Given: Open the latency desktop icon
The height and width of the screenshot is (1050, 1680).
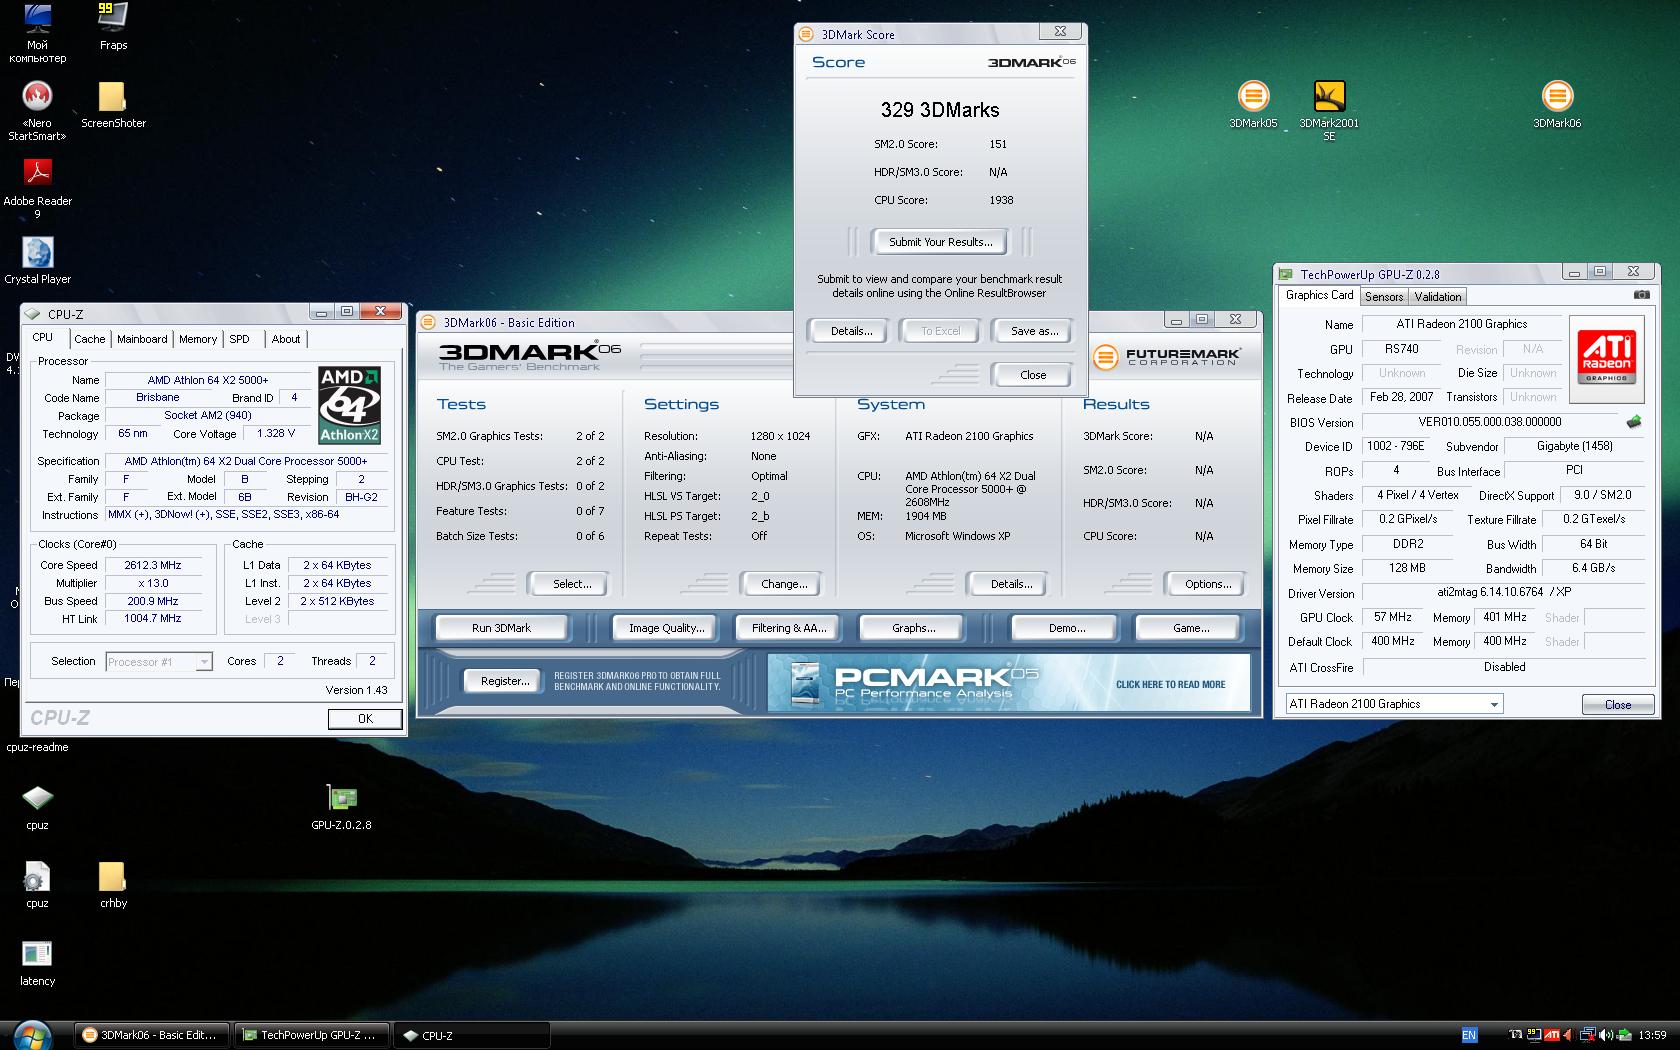Looking at the screenshot, I should point(37,963).
